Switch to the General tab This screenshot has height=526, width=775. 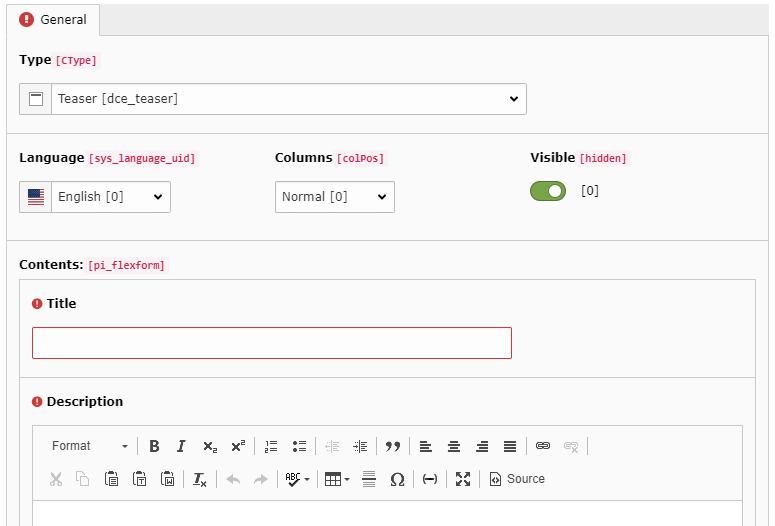54,19
